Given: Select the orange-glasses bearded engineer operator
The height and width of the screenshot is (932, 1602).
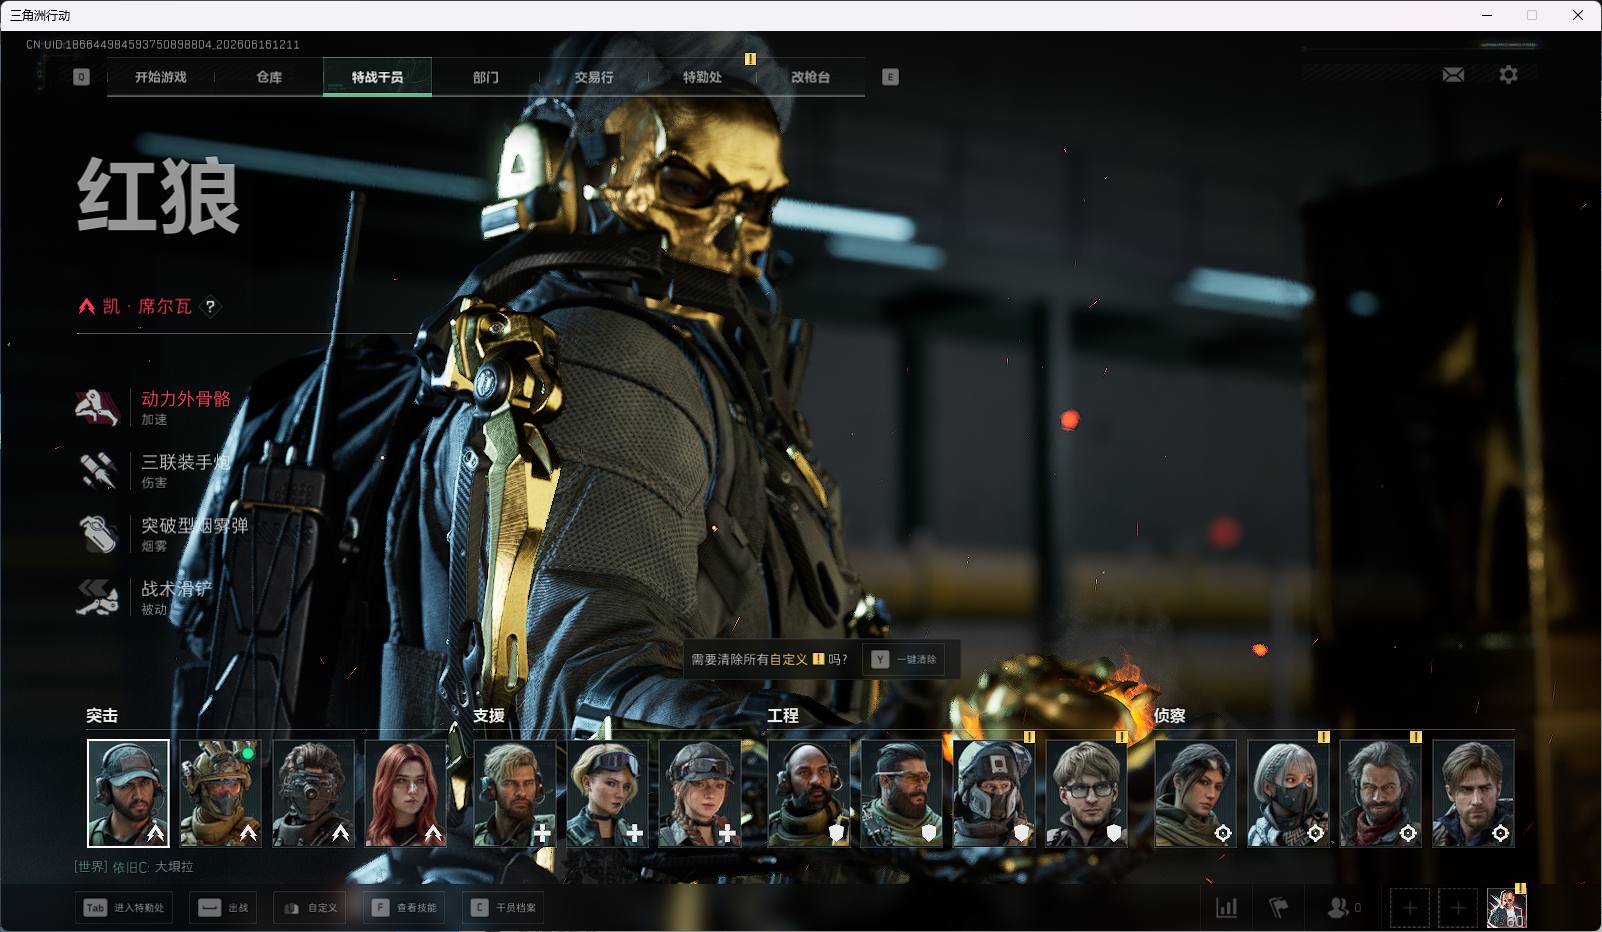Looking at the screenshot, I should coord(902,793).
